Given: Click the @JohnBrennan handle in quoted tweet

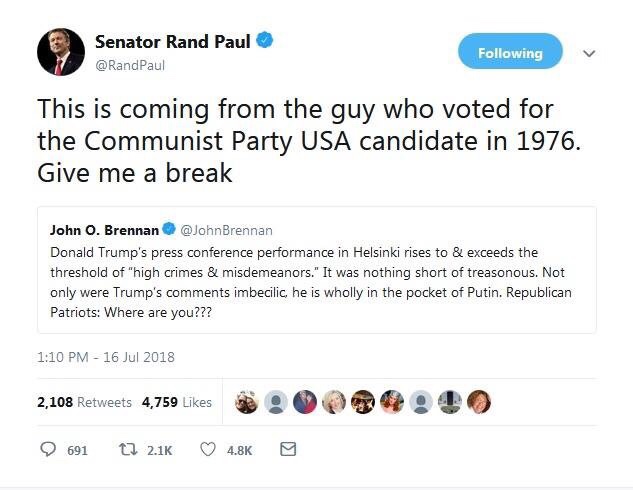Looking at the screenshot, I should point(226,231).
